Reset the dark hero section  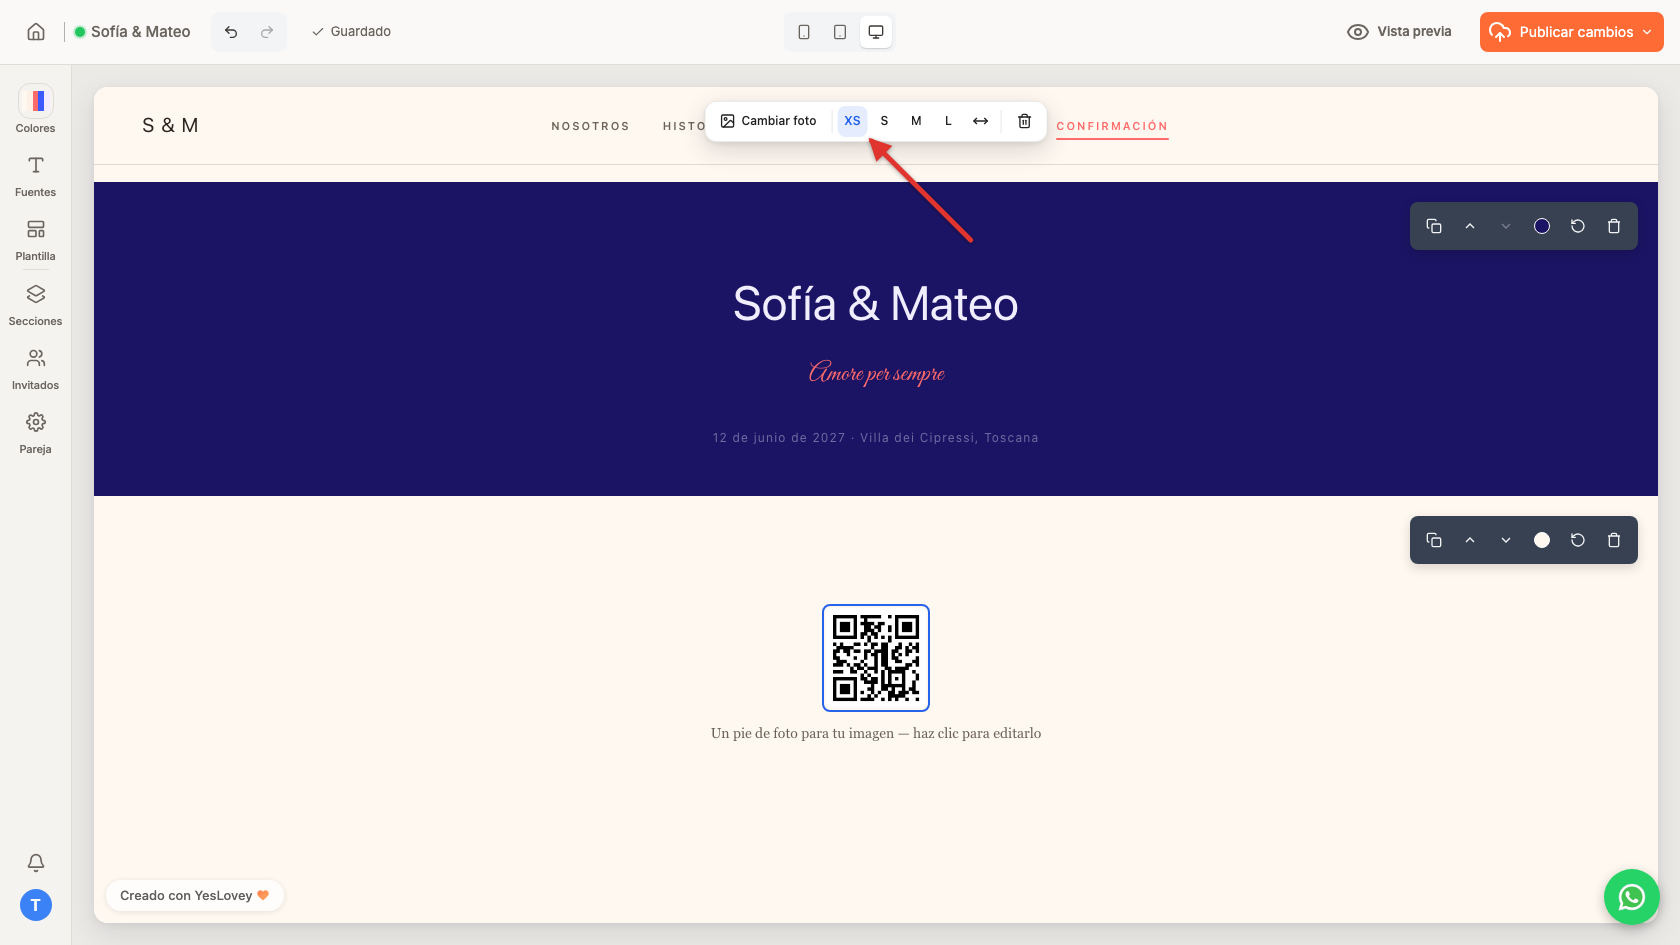1578,226
